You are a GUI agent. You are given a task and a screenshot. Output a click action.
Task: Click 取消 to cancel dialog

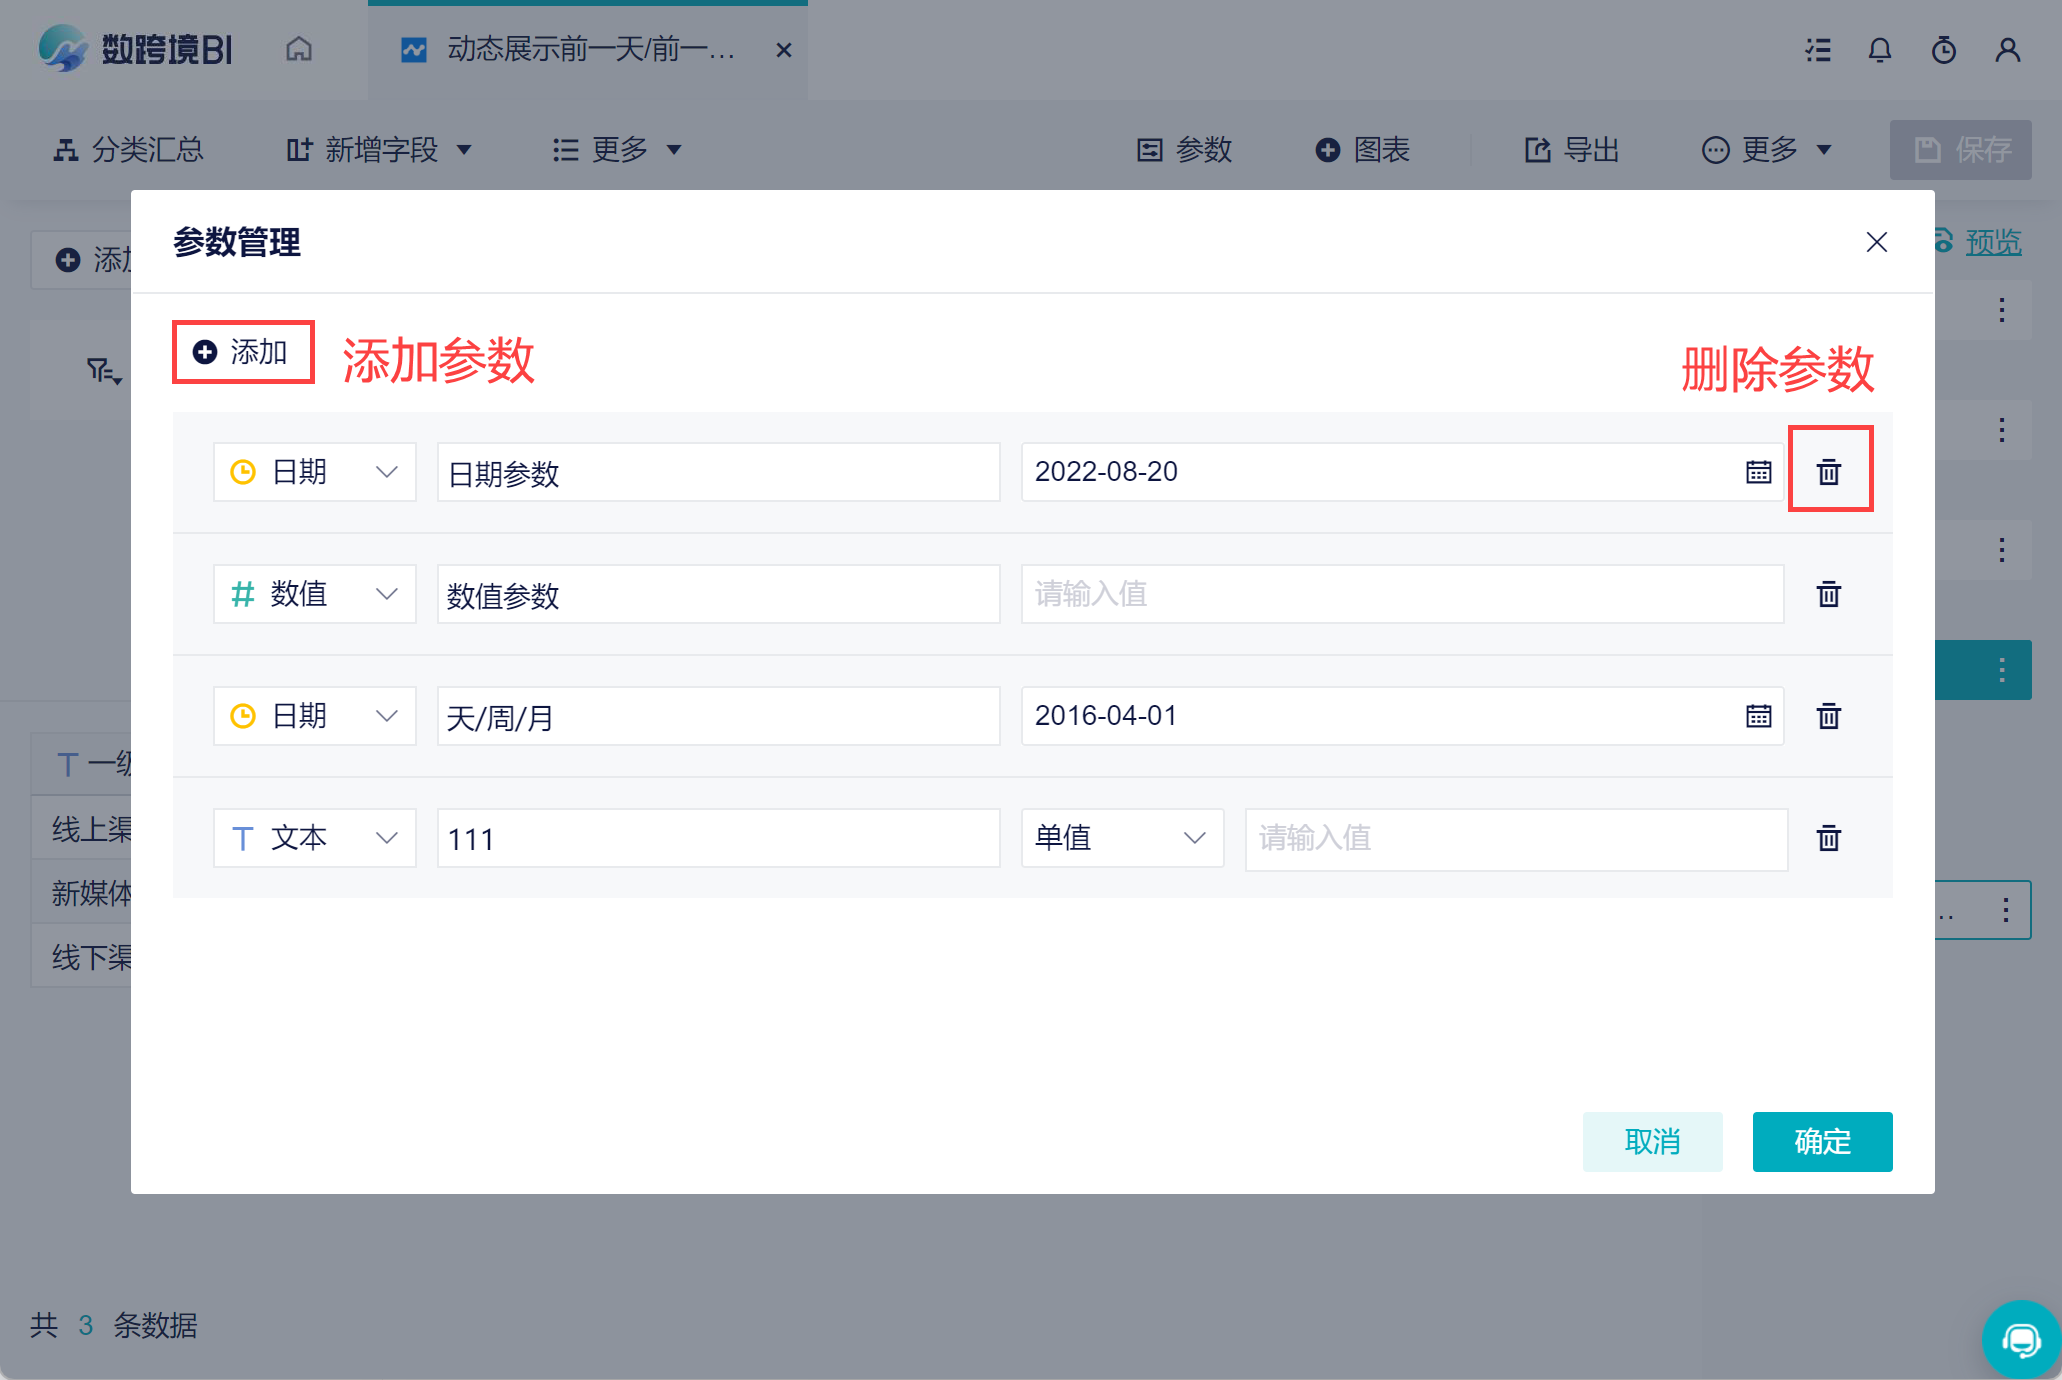click(1651, 1141)
